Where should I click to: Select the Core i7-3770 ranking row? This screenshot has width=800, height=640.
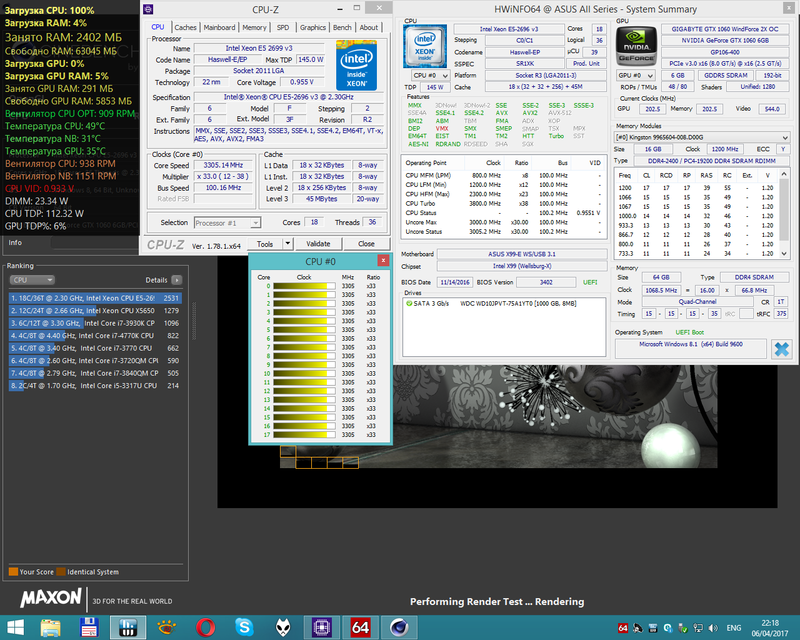pyautogui.click(x=95, y=348)
